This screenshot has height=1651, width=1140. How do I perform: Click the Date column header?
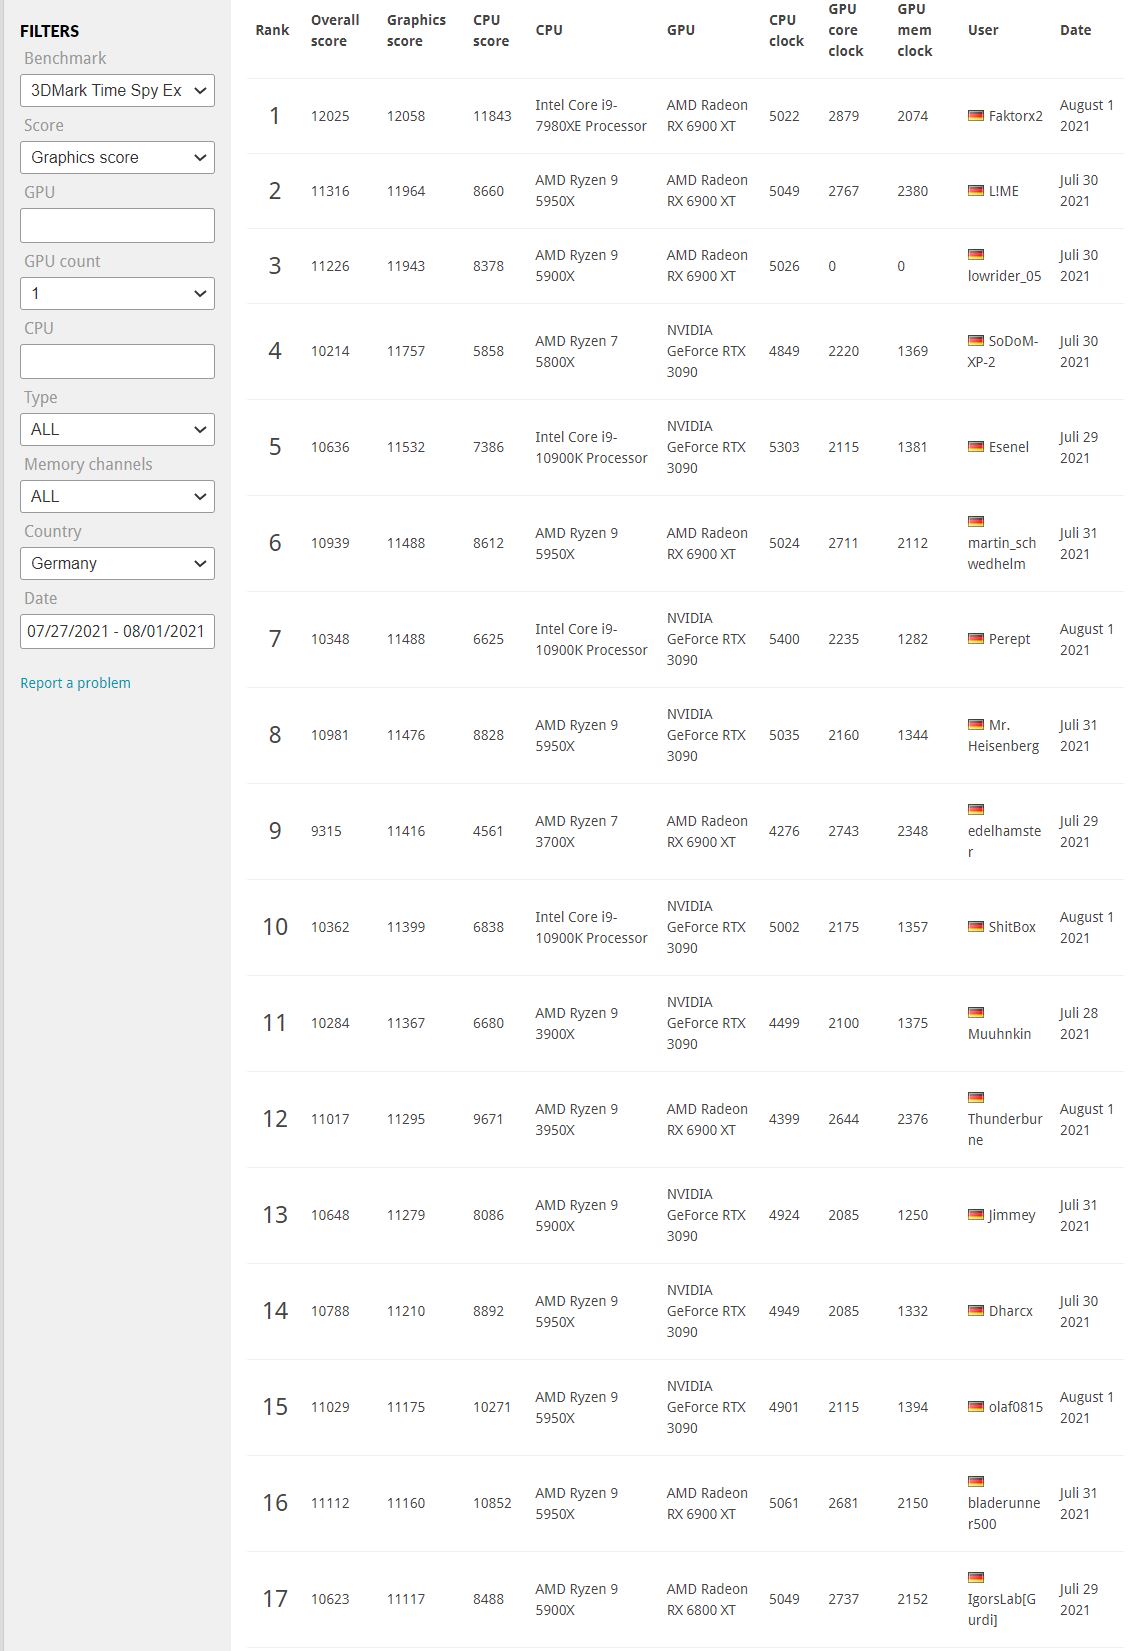1075,30
